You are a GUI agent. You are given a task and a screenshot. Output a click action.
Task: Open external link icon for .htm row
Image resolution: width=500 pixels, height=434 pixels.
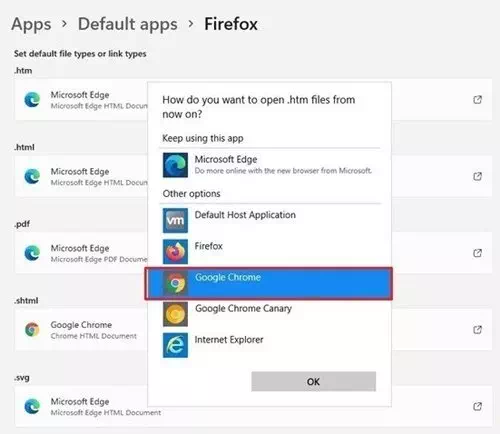coord(477,99)
